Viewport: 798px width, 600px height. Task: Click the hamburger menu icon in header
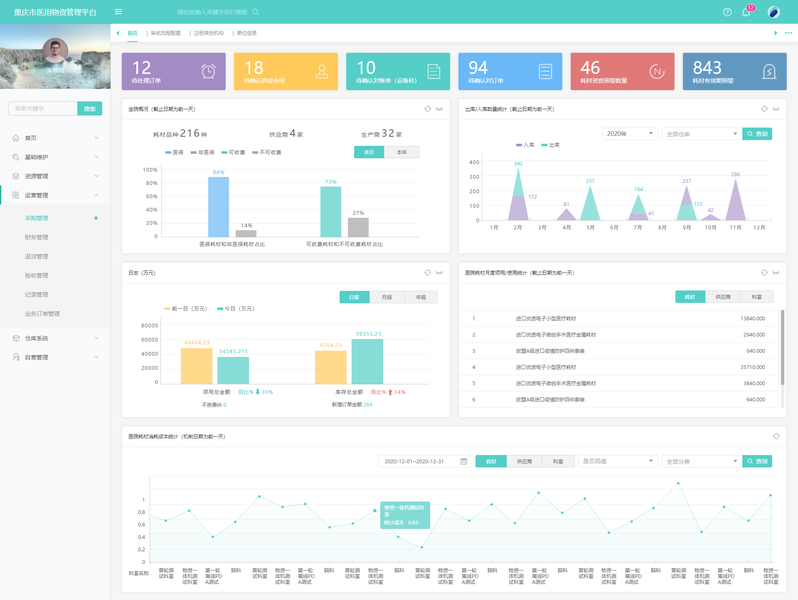pyautogui.click(x=118, y=12)
